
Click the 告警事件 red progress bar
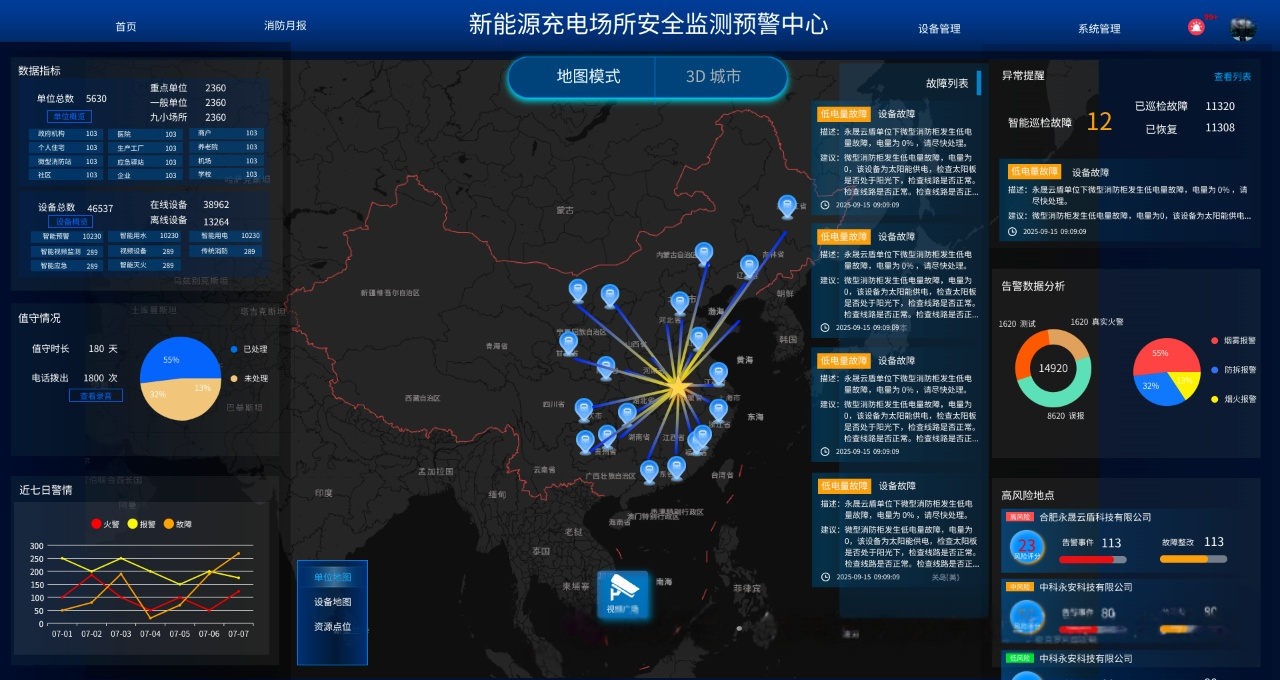click(1092, 560)
